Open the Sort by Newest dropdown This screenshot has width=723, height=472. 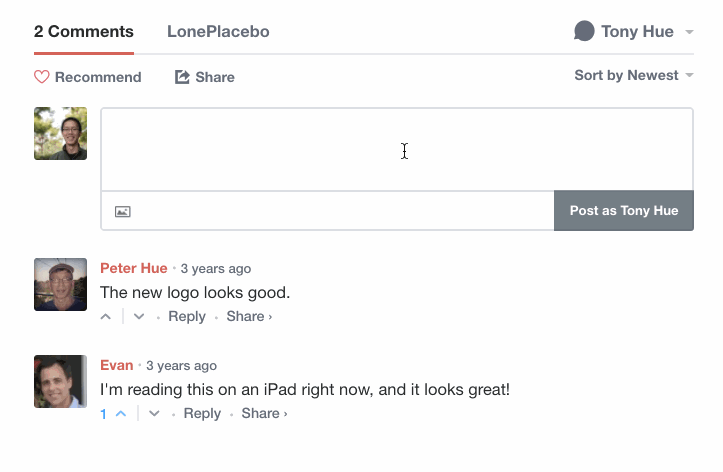click(x=634, y=75)
